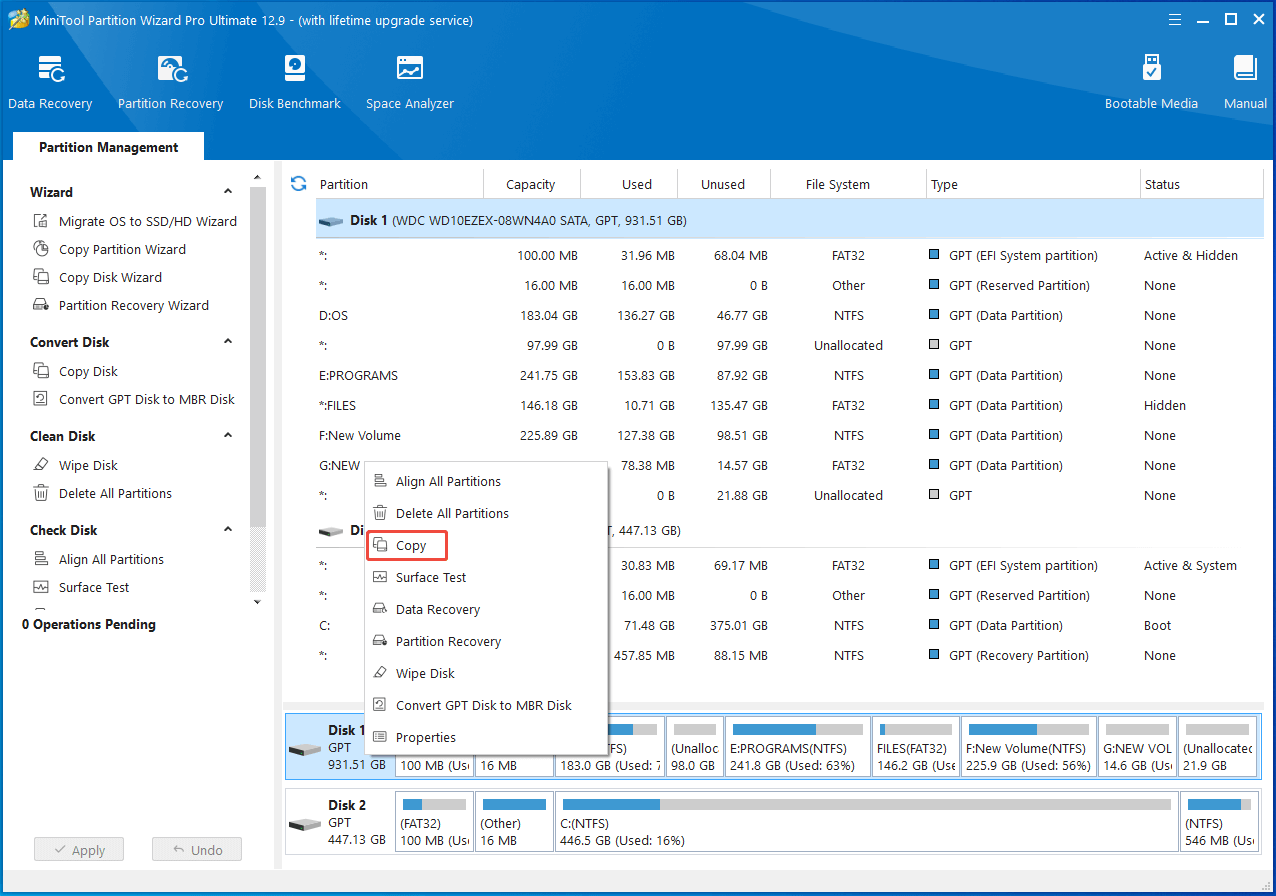Select C:(NTFS) 446.5 GB block in disk map

click(866, 821)
